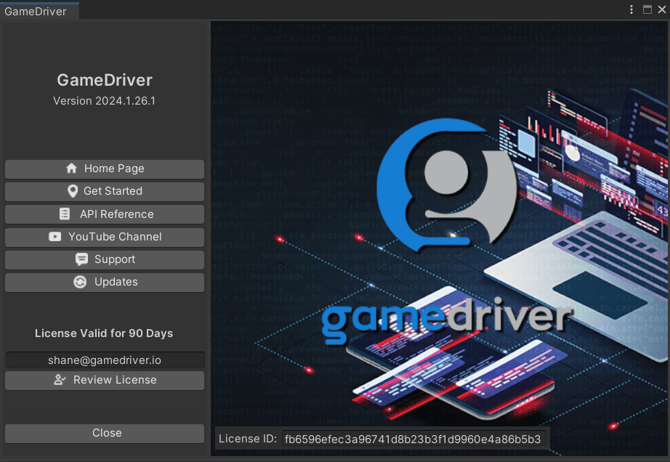The width and height of the screenshot is (670, 462).
Task: Click the YouTube play icon
Action: point(55,237)
